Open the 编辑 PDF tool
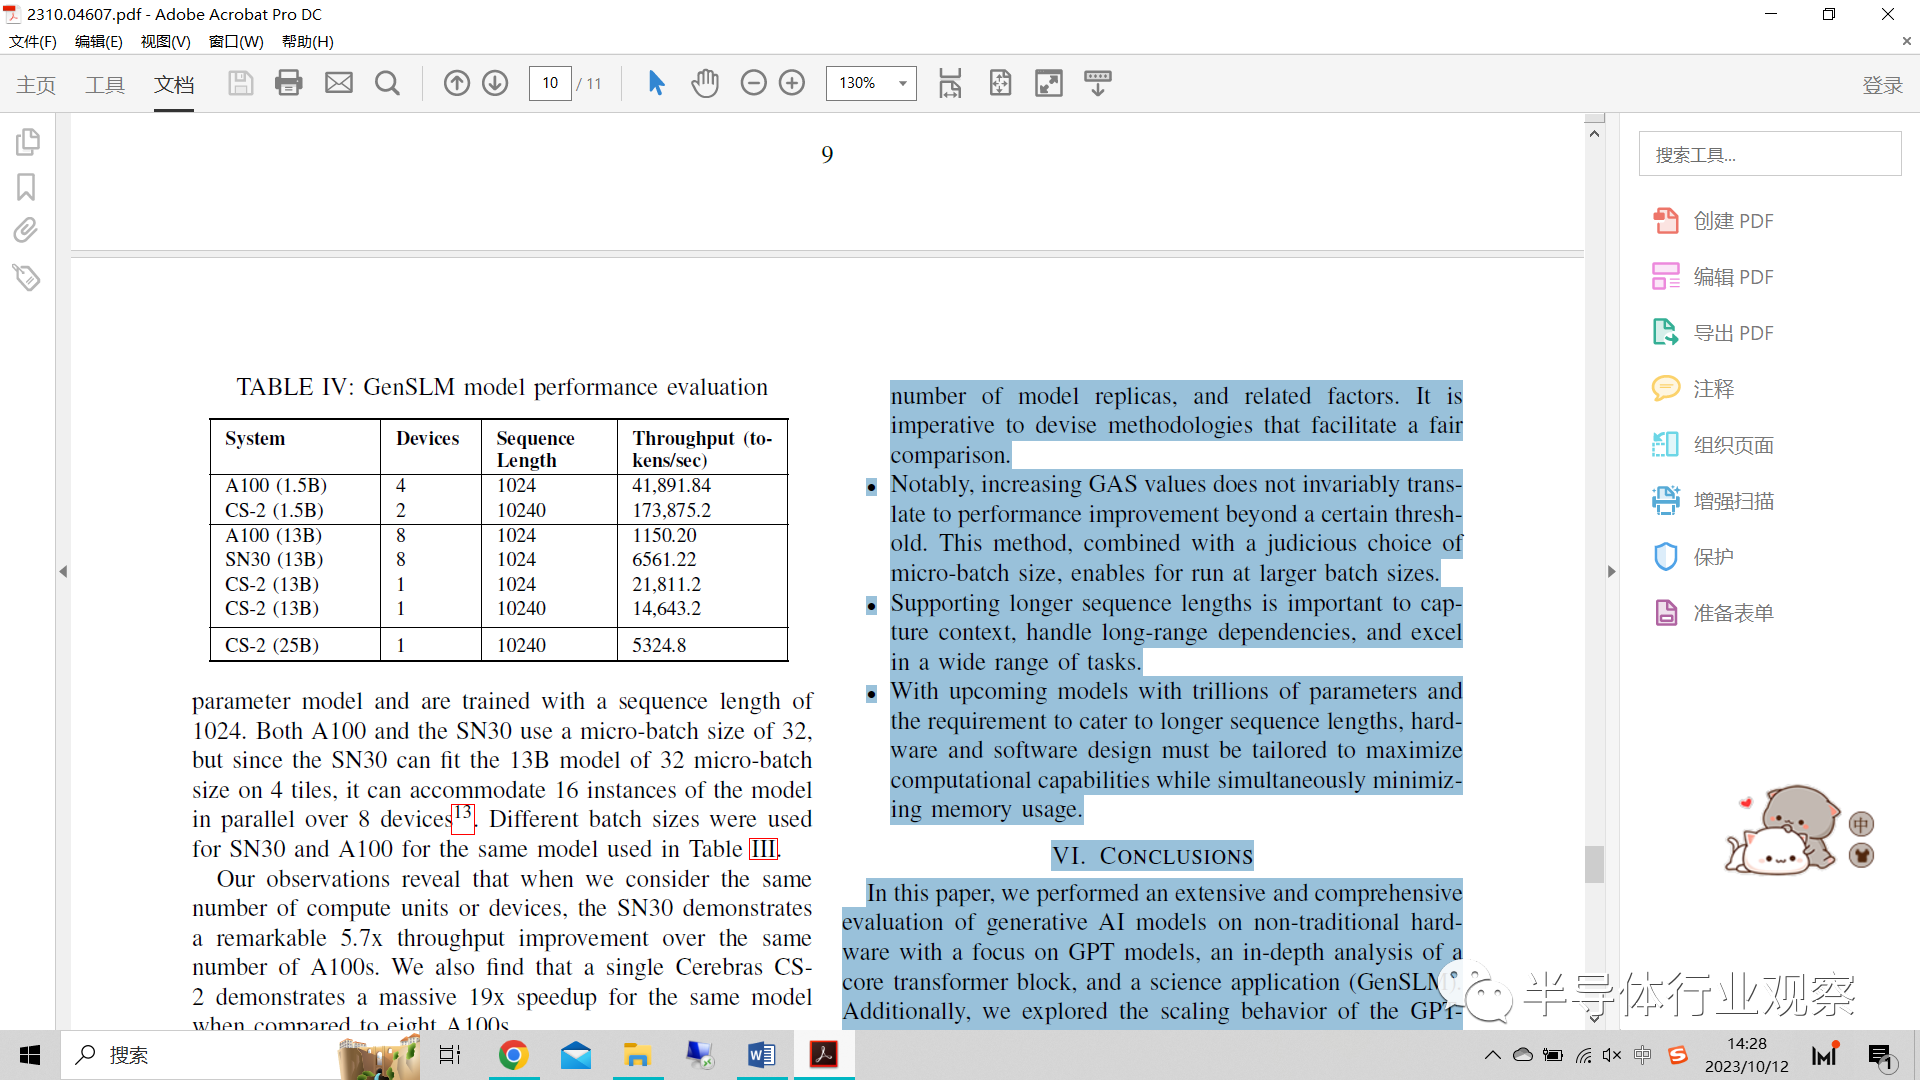Screen dimensions: 1920x1080 pyautogui.click(x=1714, y=277)
